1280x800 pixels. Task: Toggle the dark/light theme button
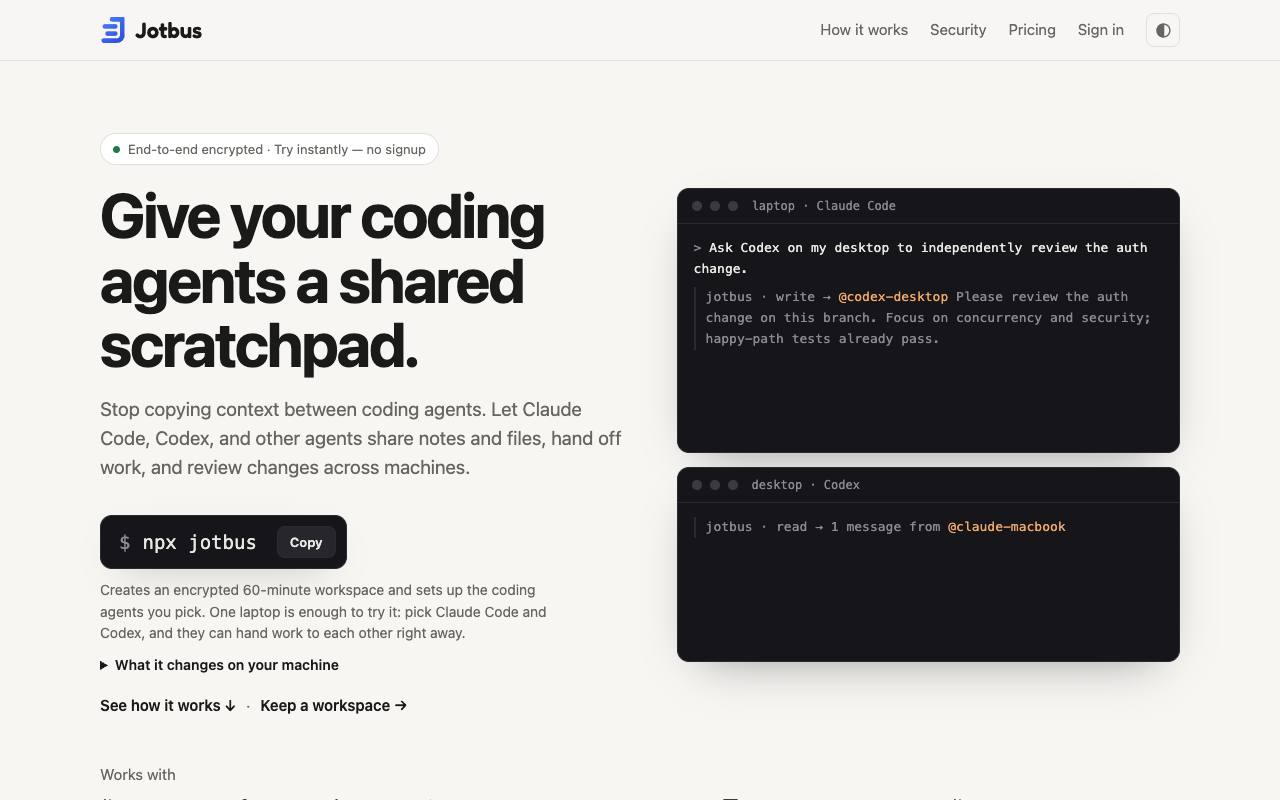[x=1163, y=30]
